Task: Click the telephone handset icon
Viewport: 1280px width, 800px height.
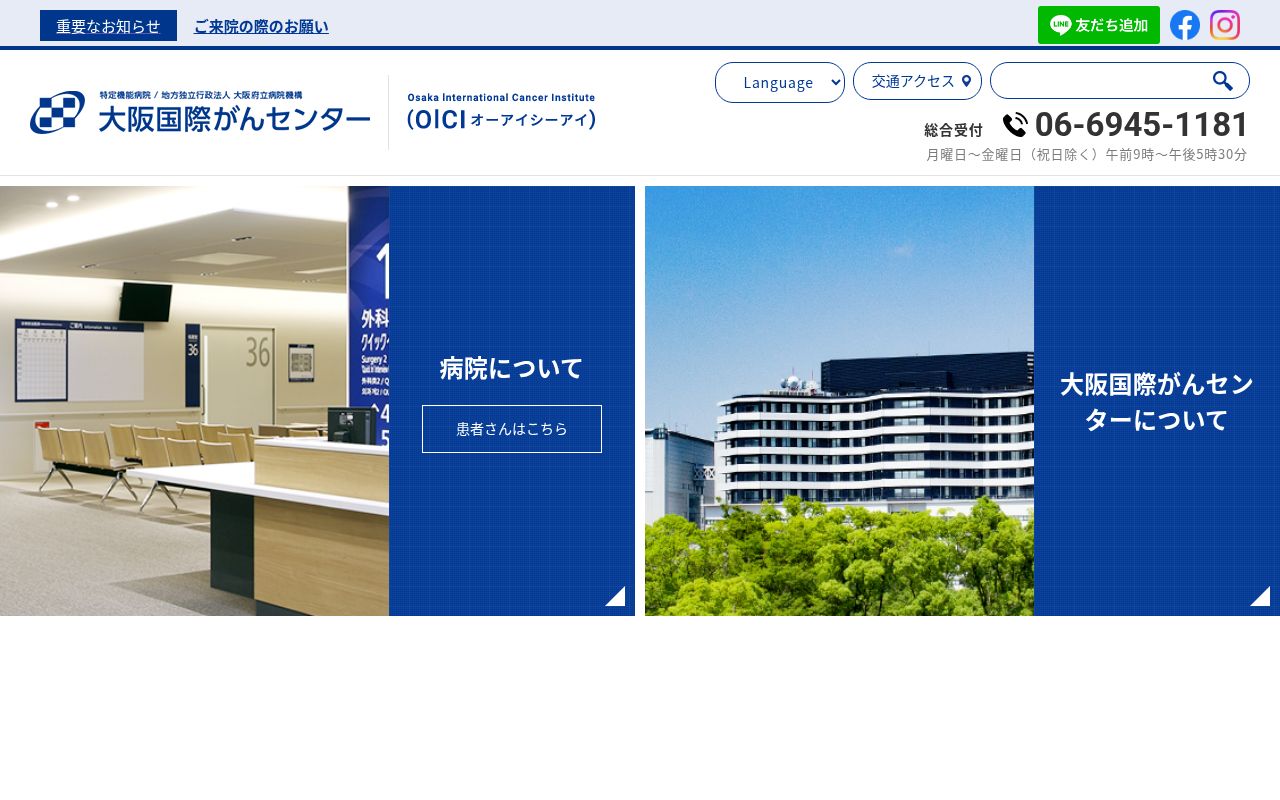Action: pyautogui.click(x=1015, y=125)
